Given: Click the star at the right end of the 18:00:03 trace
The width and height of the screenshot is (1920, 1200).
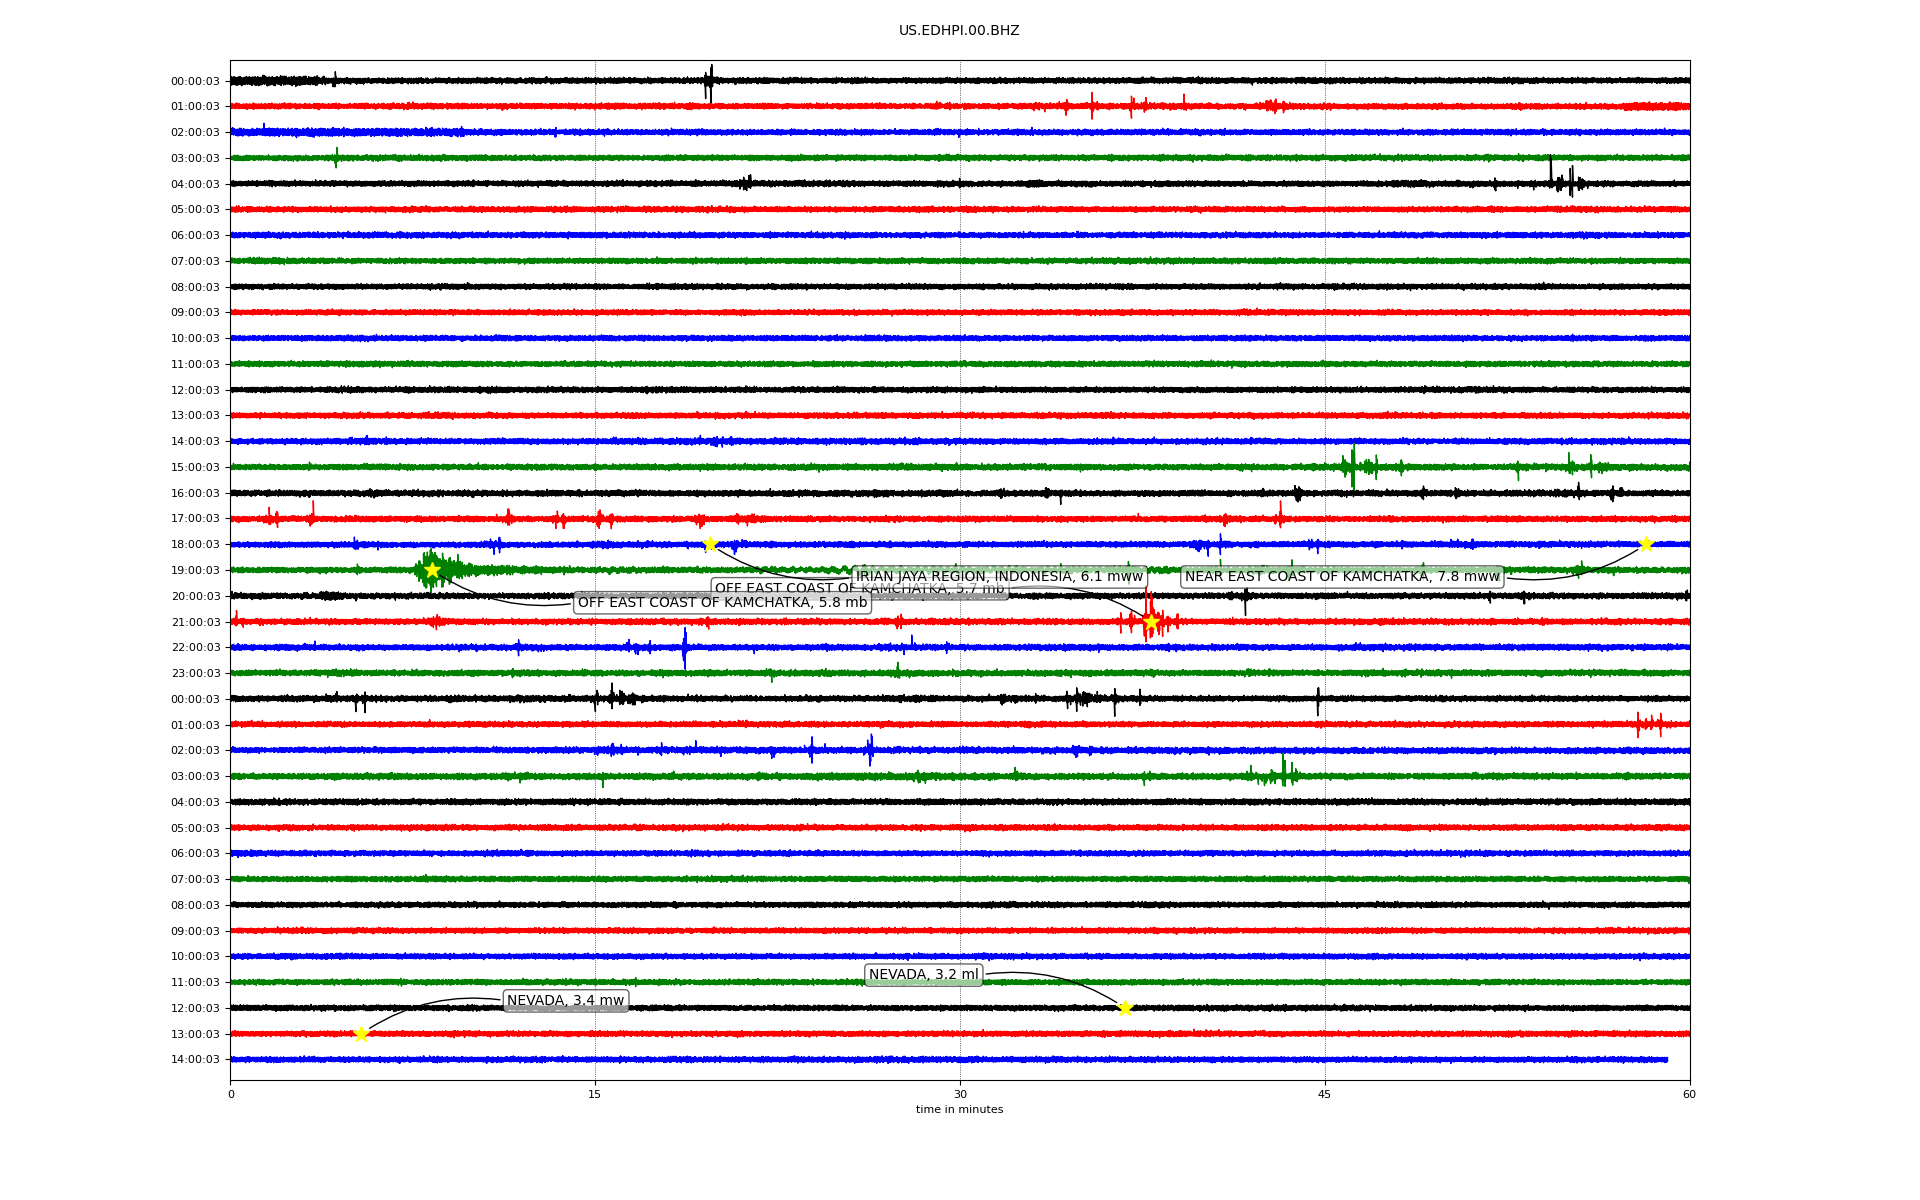Looking at the screenshot, I should point(1646,544).
